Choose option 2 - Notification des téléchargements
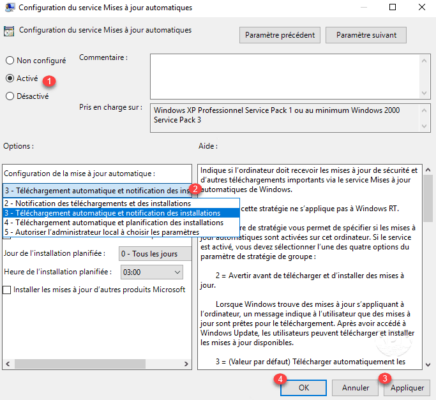 pyautogui.click(x=121, y=203)
